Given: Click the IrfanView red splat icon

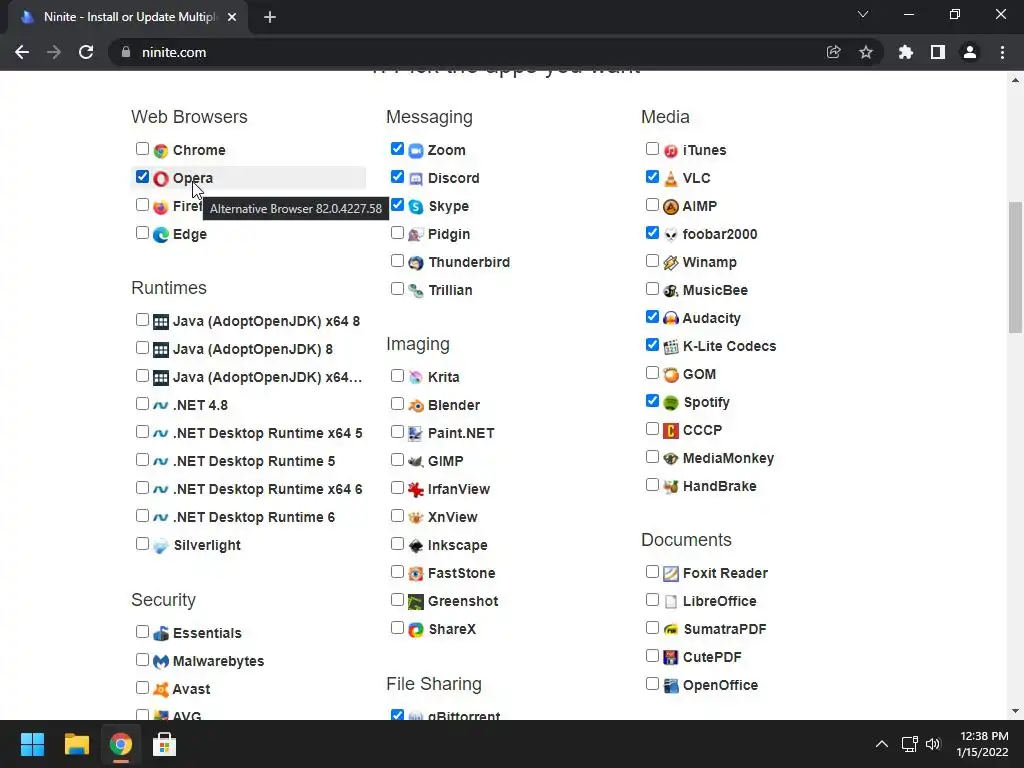Looking at the screenshot, I should click(x=416, y=489).
